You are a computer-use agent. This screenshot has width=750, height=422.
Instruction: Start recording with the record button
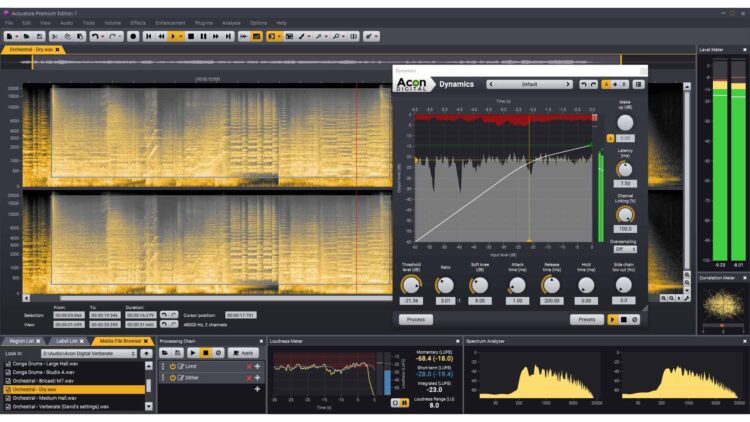click(133, 36)
